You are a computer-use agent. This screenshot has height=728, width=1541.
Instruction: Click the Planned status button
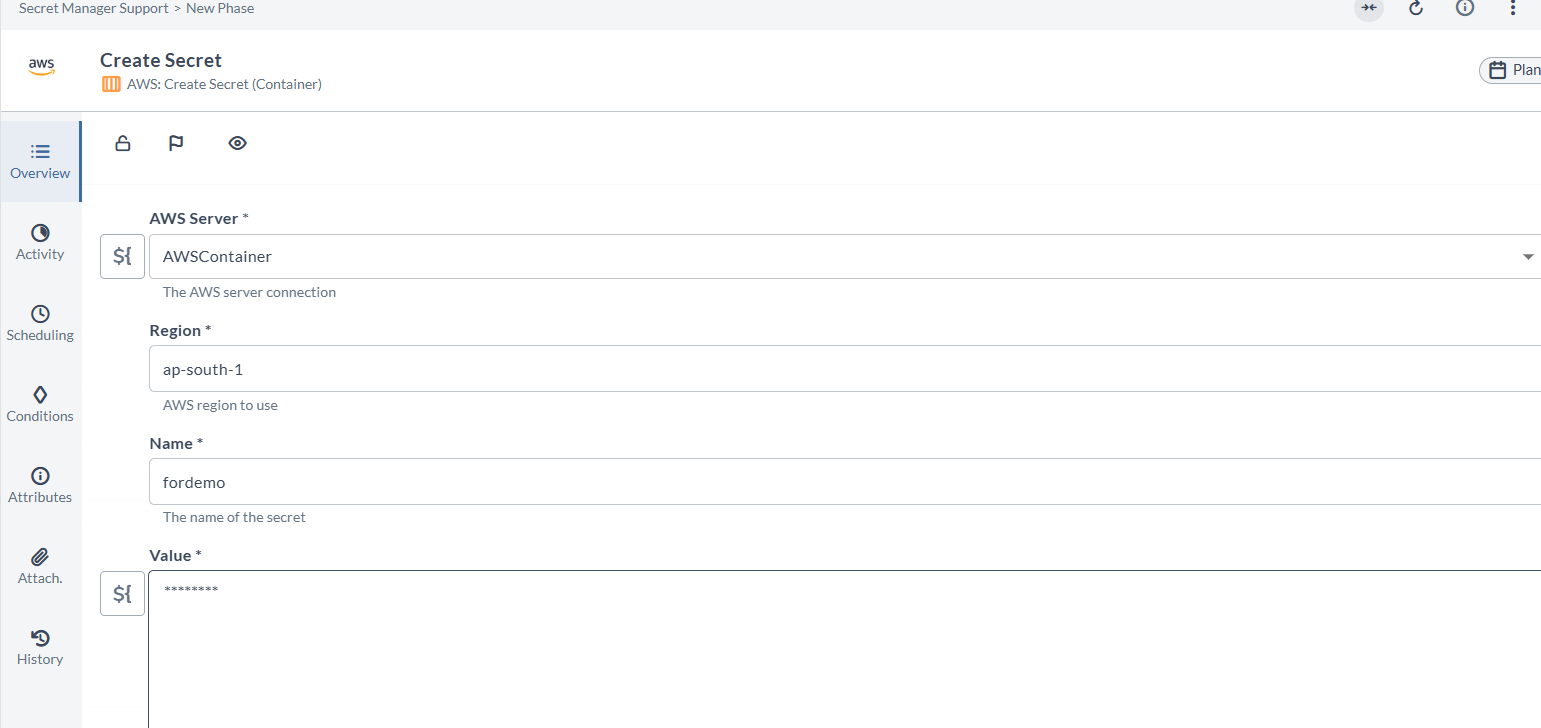pyautogui.click(x=1514, y=70)
